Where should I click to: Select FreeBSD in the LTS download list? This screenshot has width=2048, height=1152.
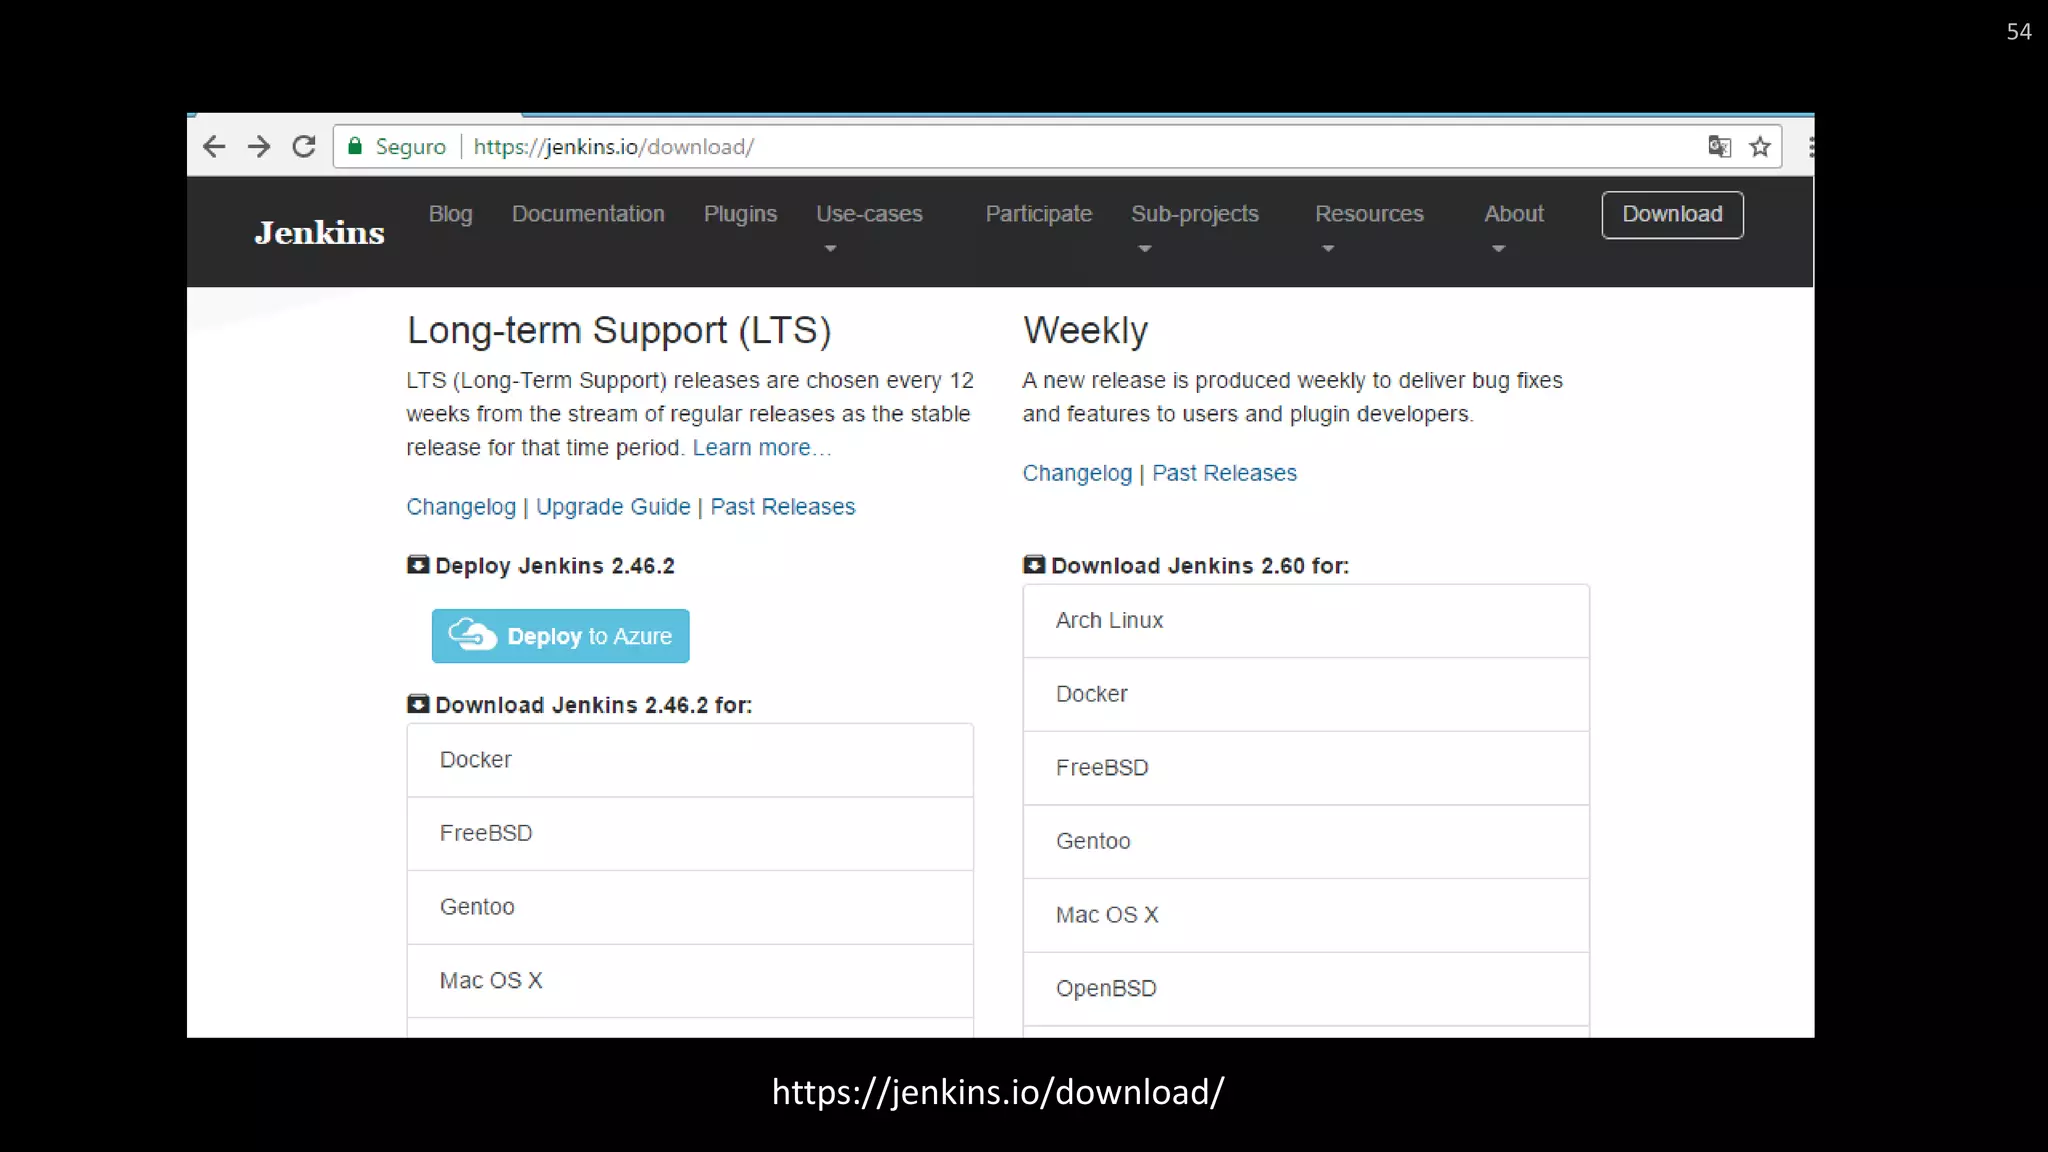pos(690,834)
